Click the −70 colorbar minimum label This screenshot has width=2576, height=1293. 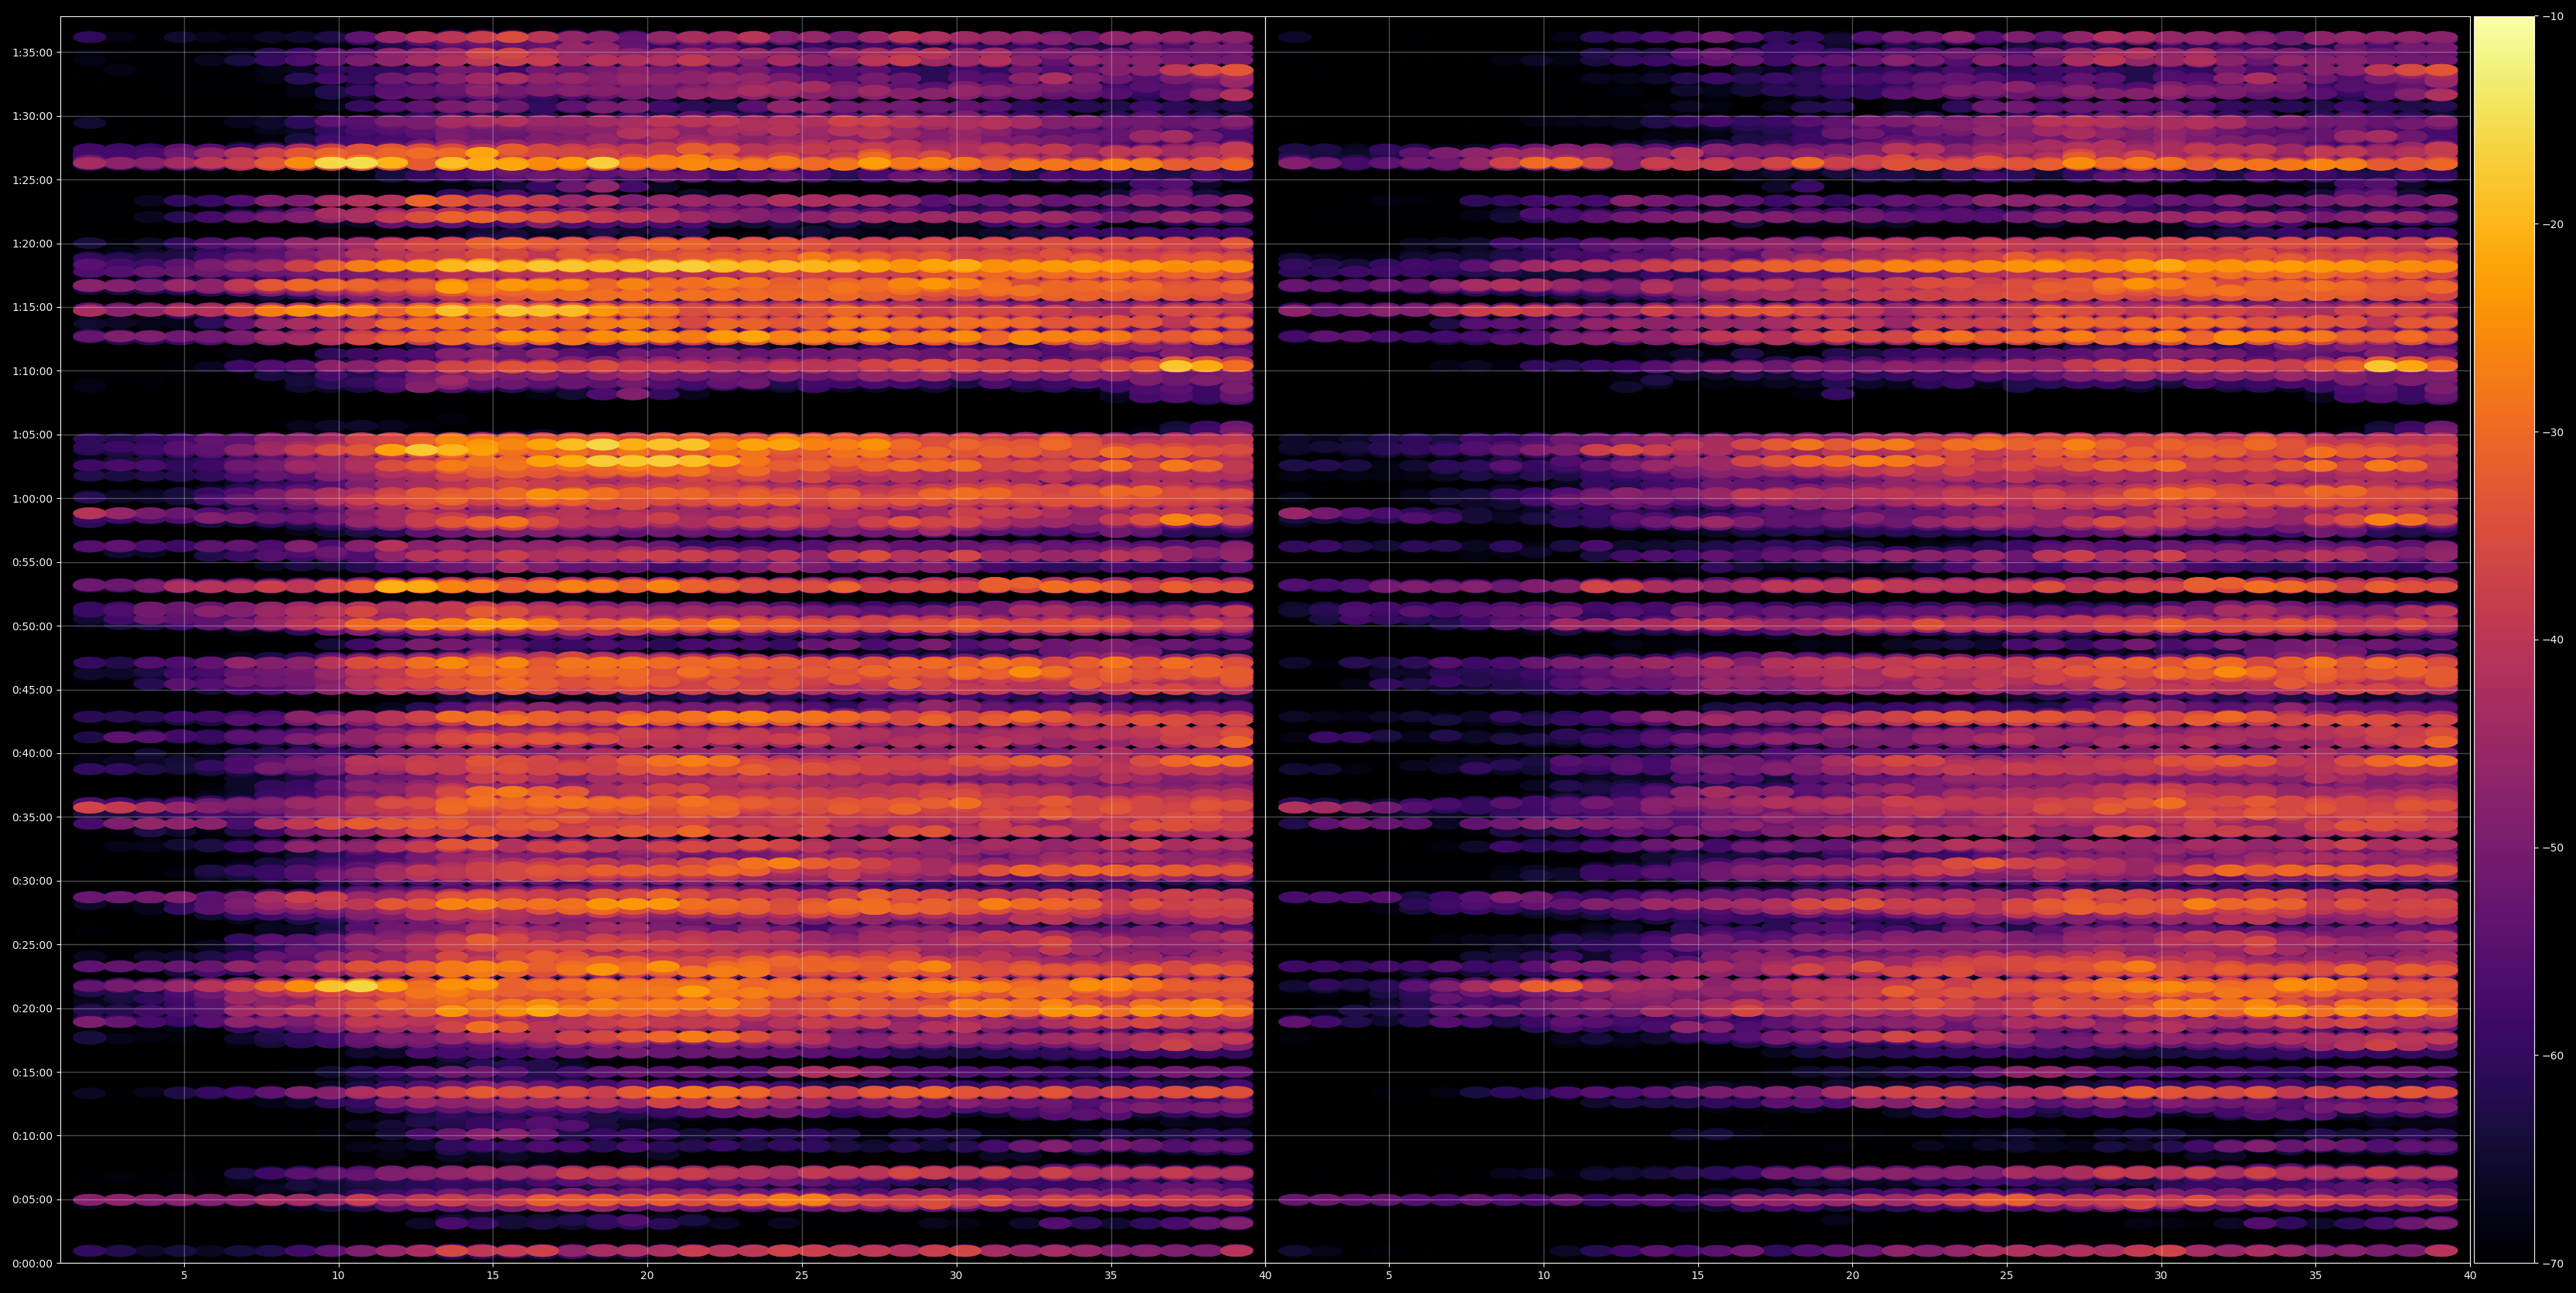click(x=2553, y=1263)
